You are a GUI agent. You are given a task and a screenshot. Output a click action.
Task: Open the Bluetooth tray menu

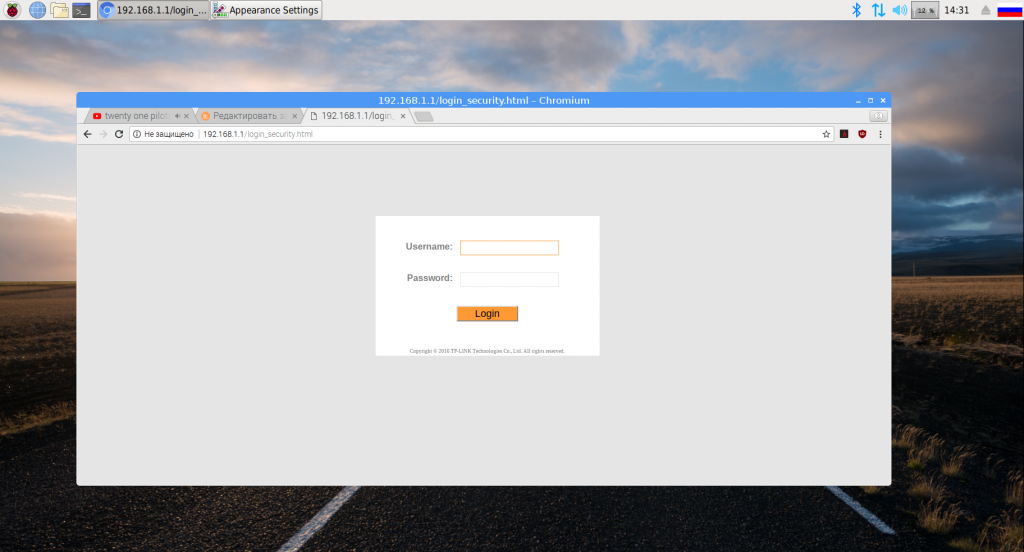coord(856,10)
